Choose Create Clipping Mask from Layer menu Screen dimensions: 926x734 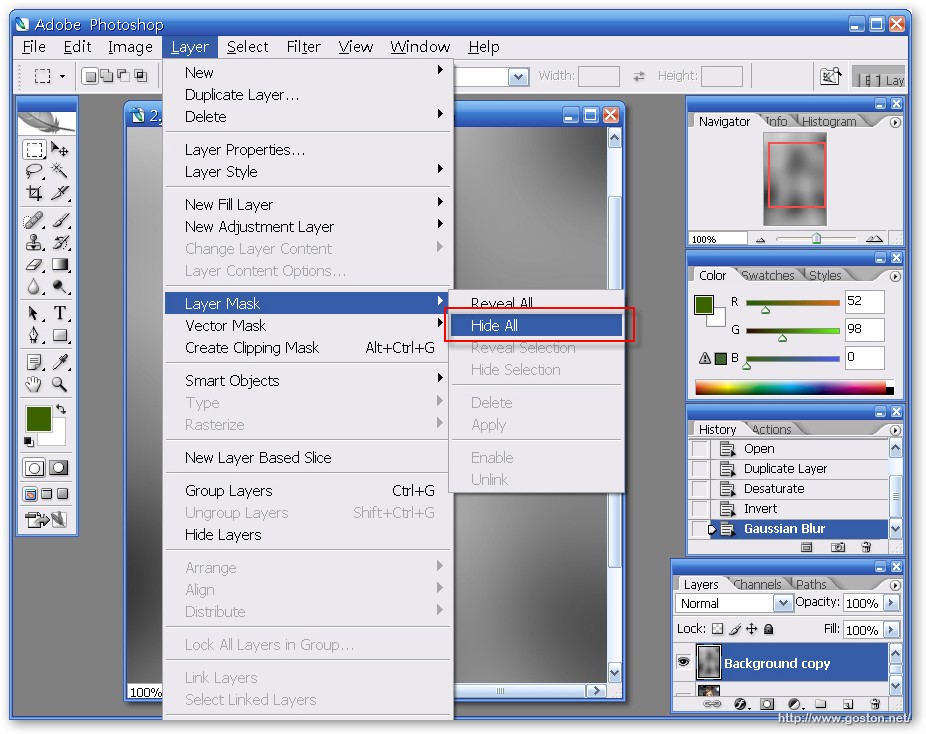pyautogui.click(x=306, y=348)
